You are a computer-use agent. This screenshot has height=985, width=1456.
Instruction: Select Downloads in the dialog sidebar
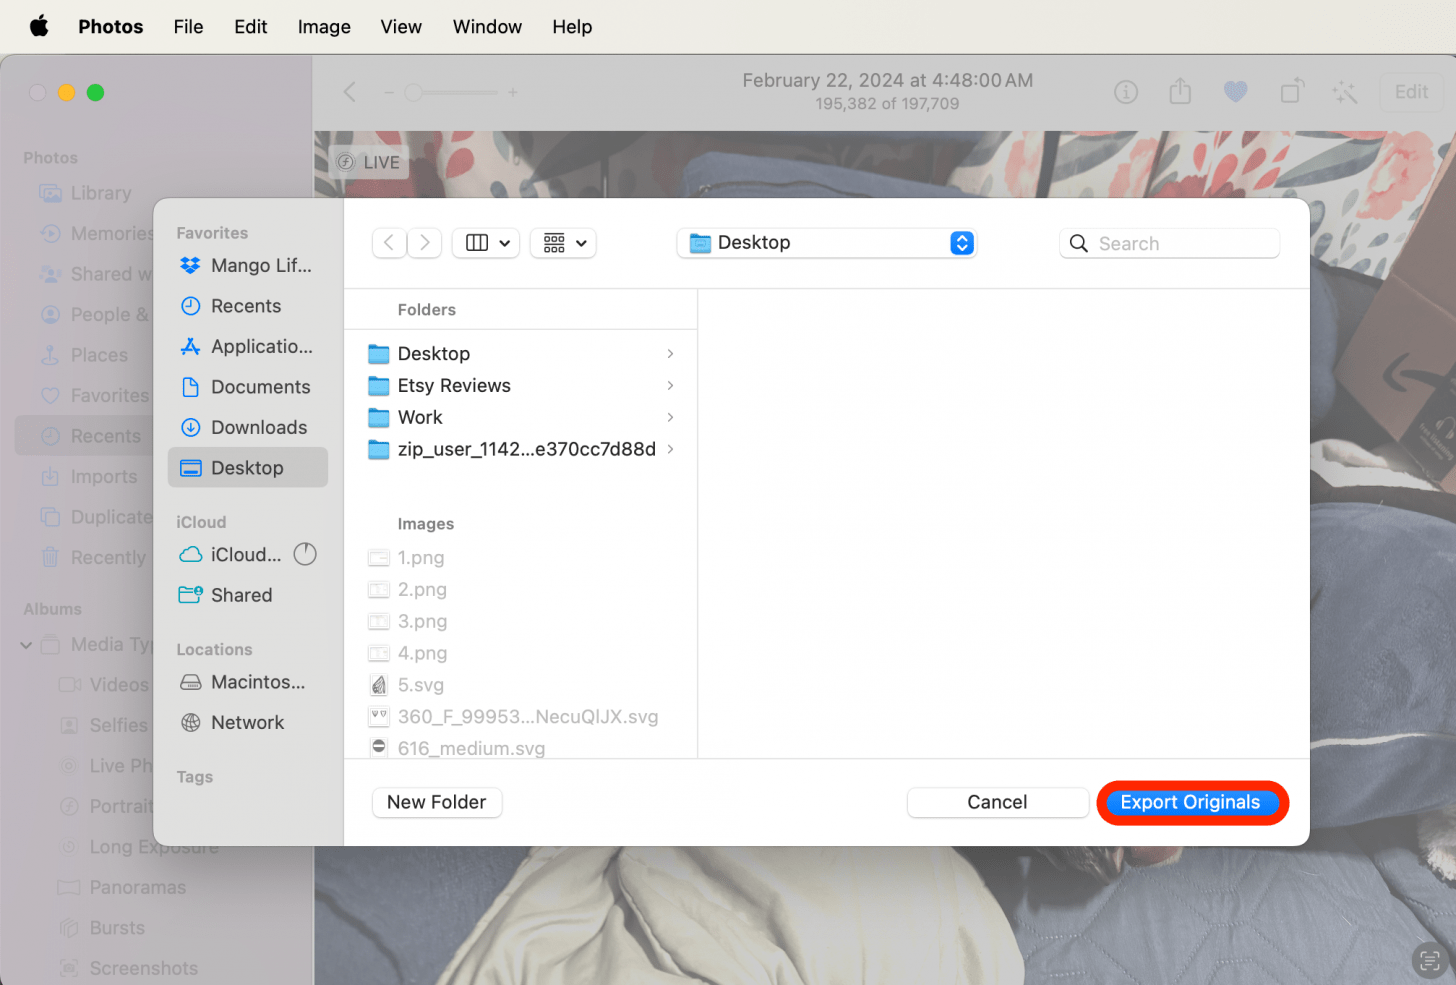click(x=247, y=428)
